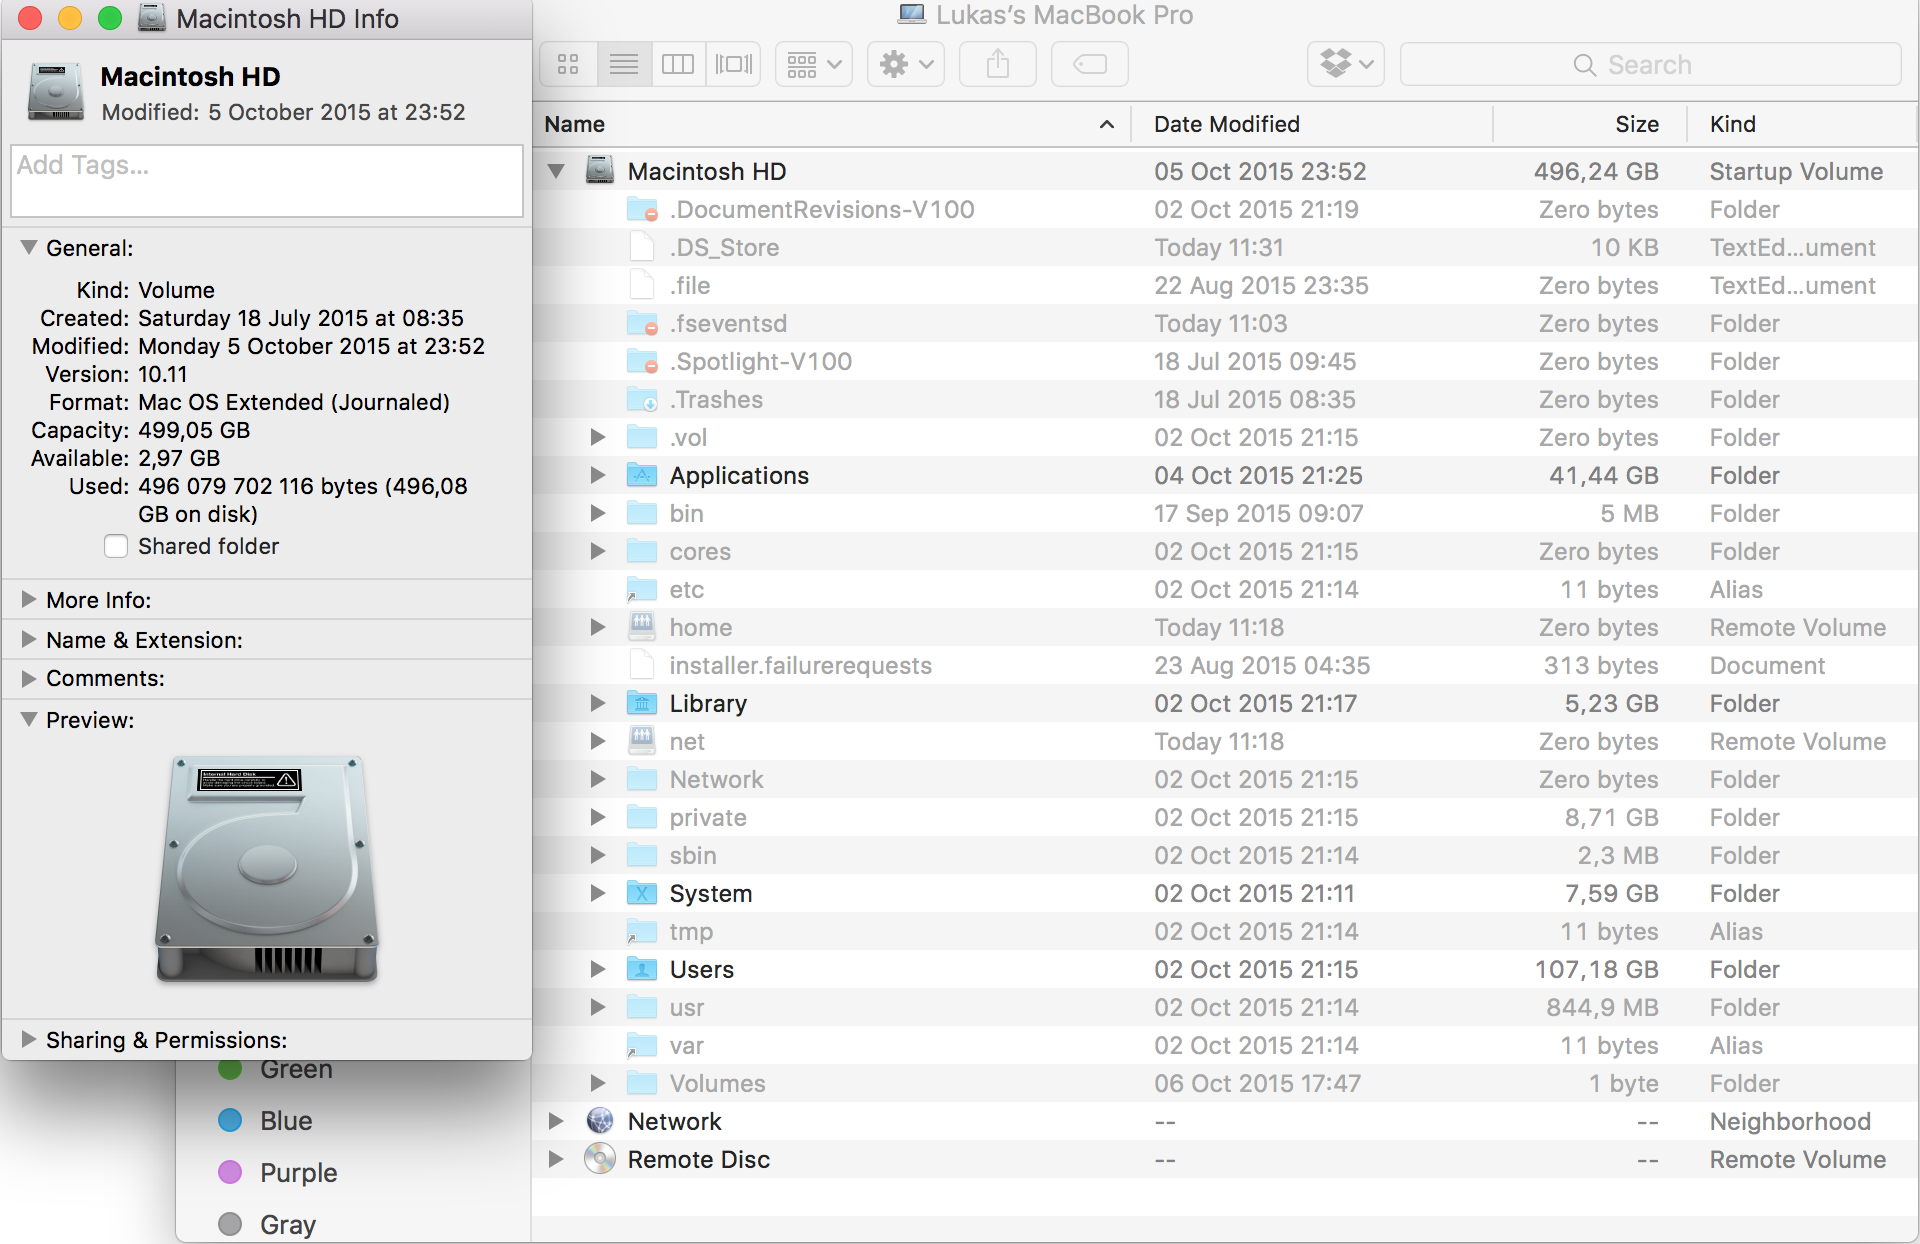This screenshot has height=1244, width=1920.
Task: Expand the Comments section
Action: tap(29, 677)
